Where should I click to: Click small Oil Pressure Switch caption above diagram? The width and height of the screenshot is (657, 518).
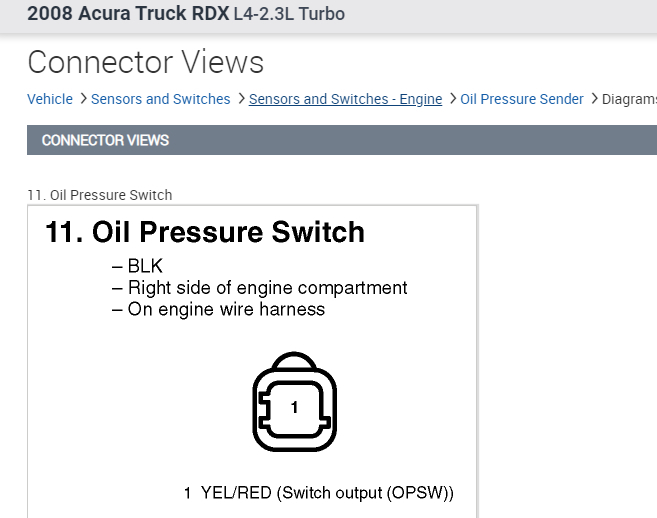pos(100,195)
